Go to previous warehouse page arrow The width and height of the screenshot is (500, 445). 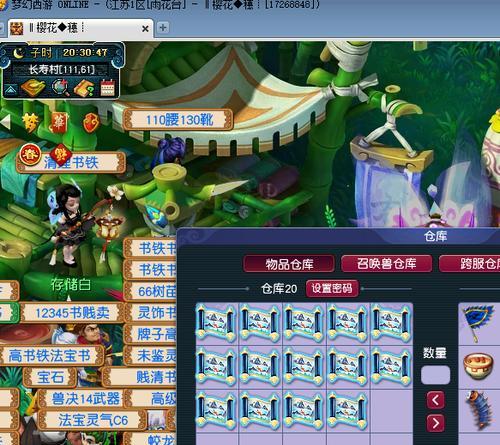pos(436,400)
